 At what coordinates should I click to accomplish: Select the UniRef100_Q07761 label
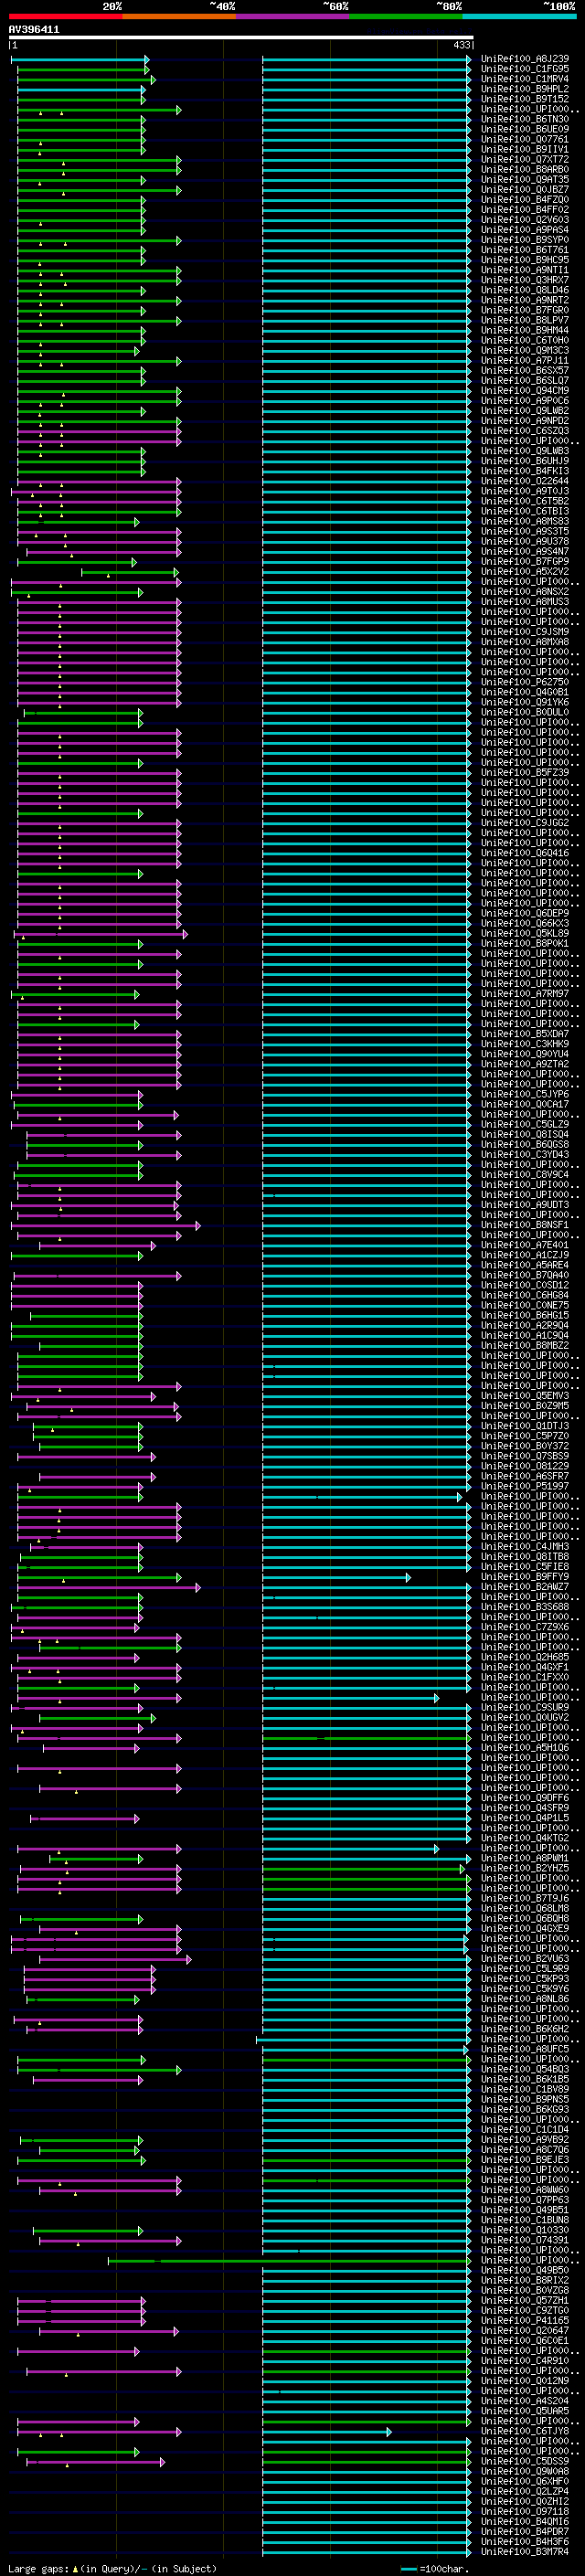[x=525, y=139]
